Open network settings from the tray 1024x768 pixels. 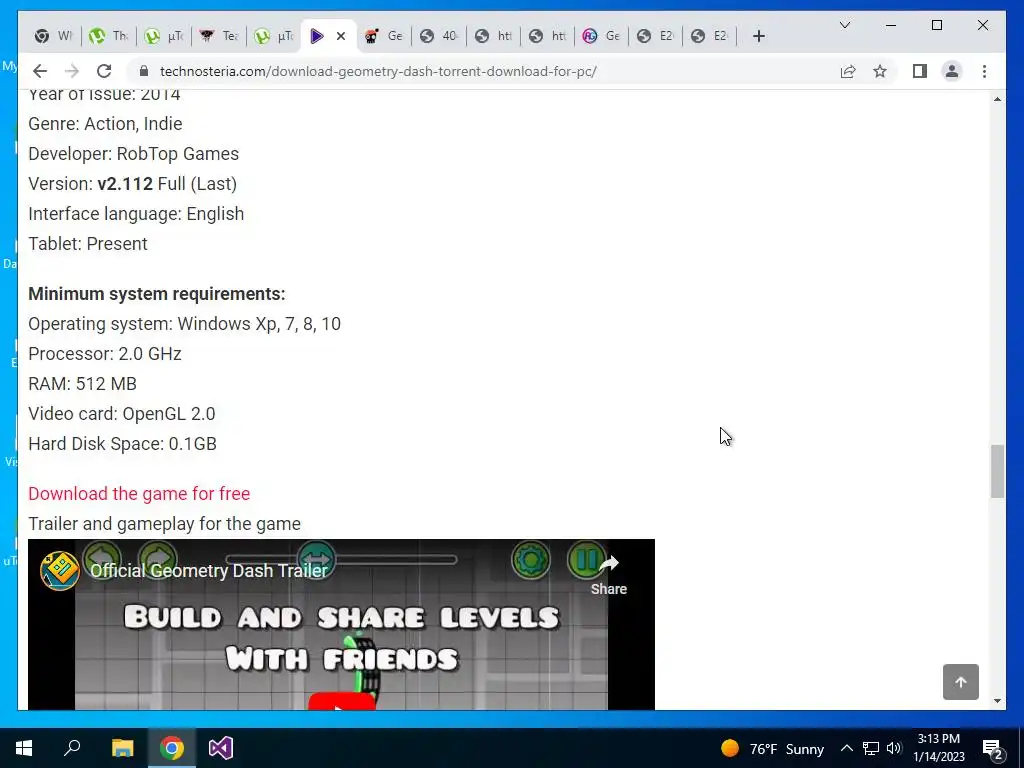[871, 748]
